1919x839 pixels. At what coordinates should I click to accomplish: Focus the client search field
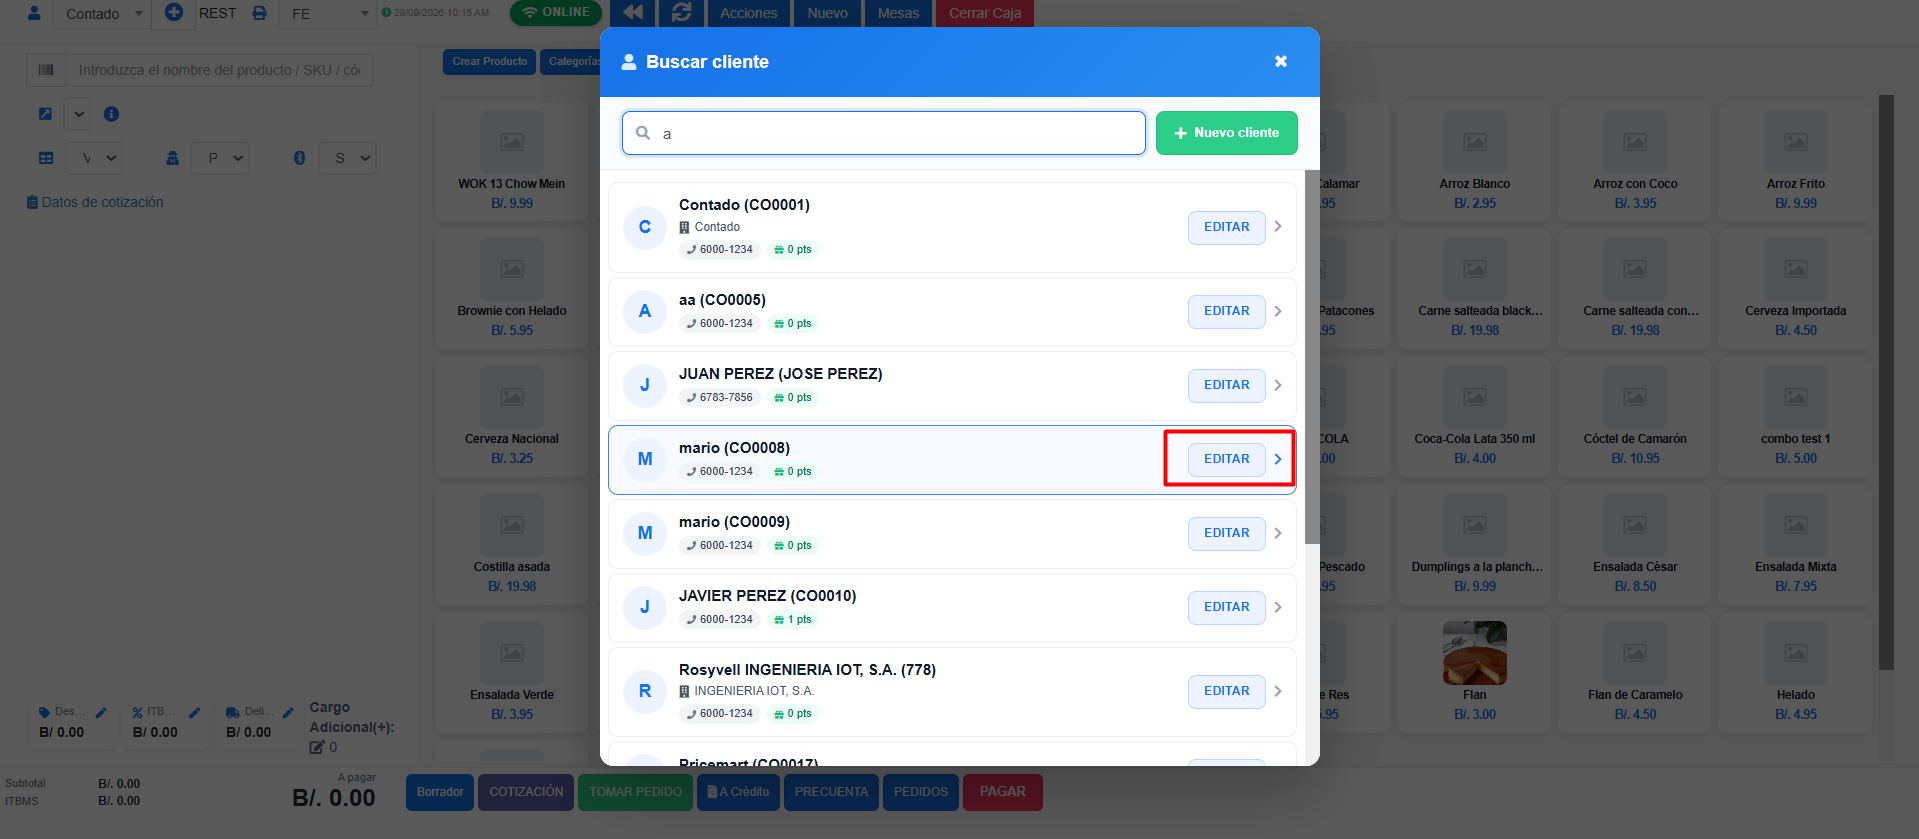(883, 133)
